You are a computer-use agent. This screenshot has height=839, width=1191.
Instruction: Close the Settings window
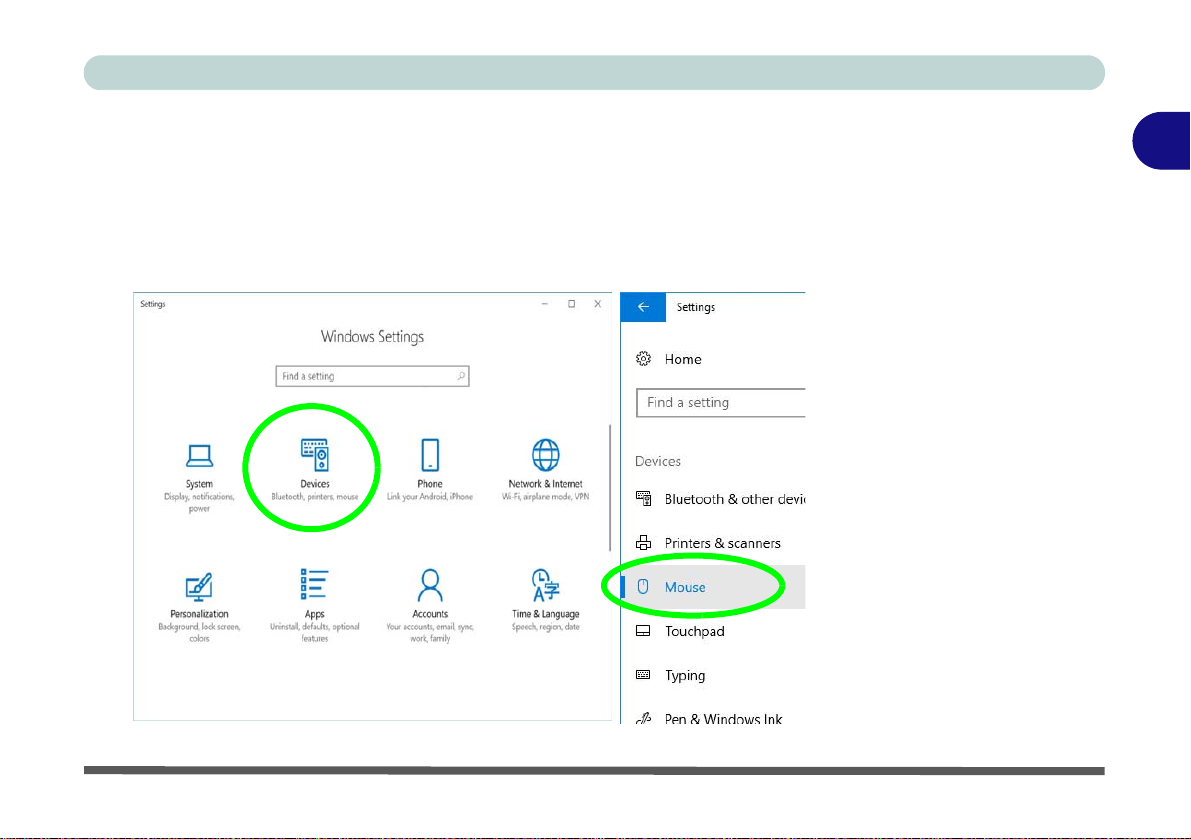(598, 304)
